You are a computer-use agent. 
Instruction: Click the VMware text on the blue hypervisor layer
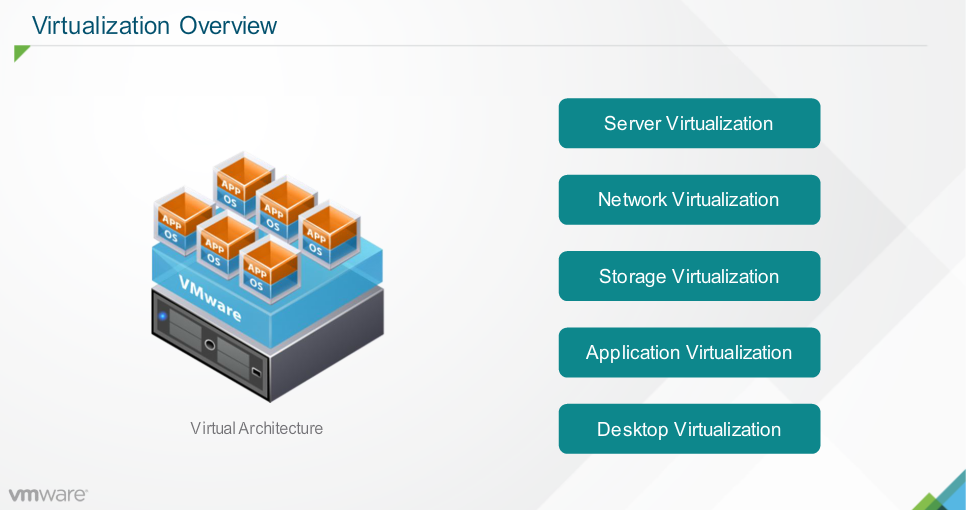(x=211, y=297)
